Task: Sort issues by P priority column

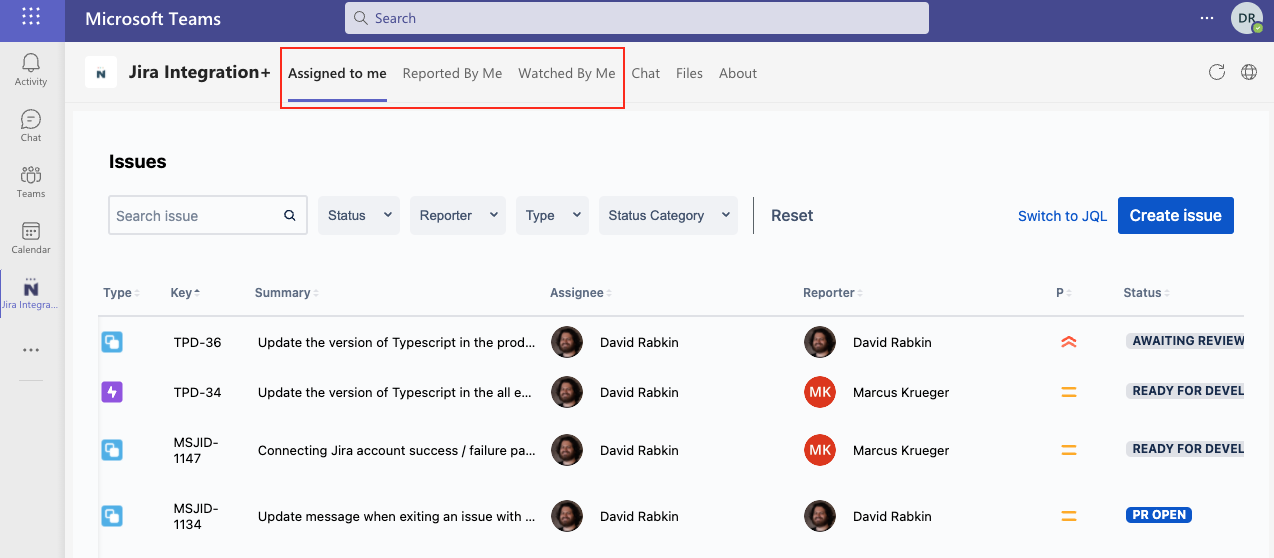Action: pos(1063,293)
